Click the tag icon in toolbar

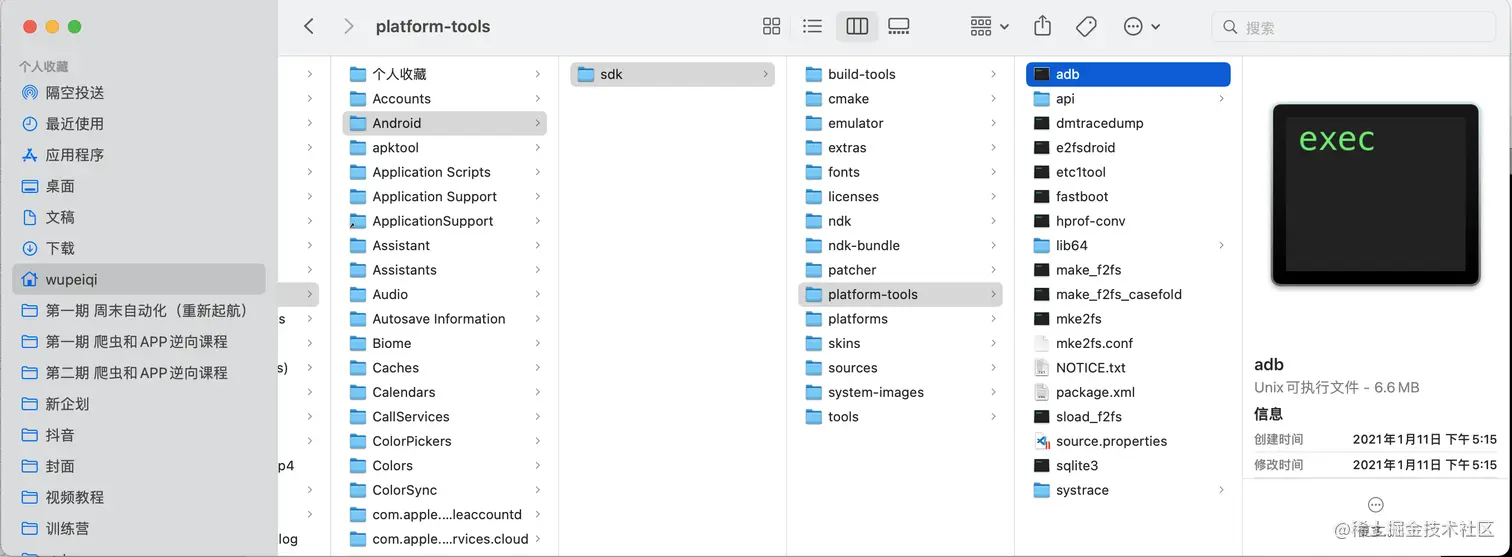tap(1086, 27)
